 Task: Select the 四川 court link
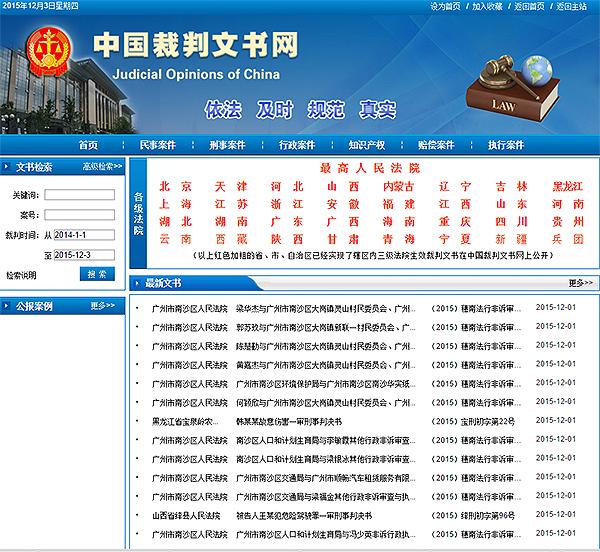[511, 222]
